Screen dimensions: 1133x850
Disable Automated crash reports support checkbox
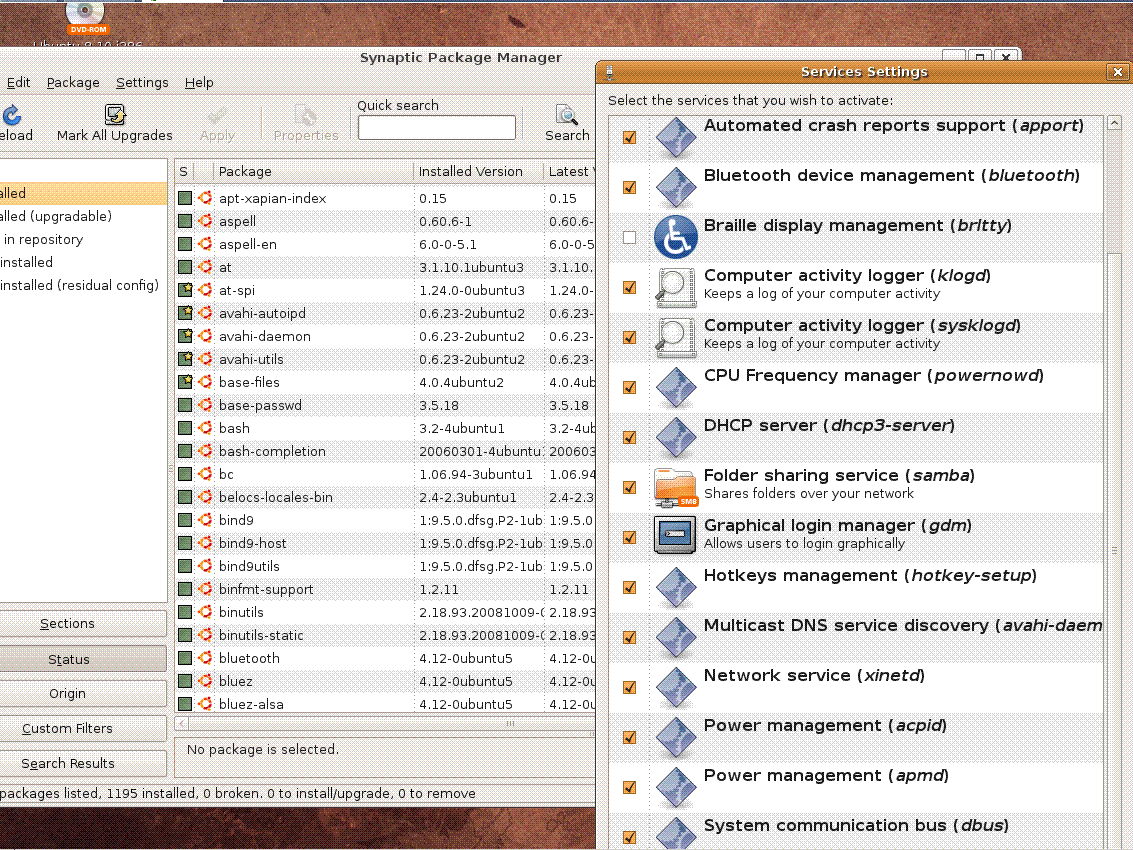629,137
